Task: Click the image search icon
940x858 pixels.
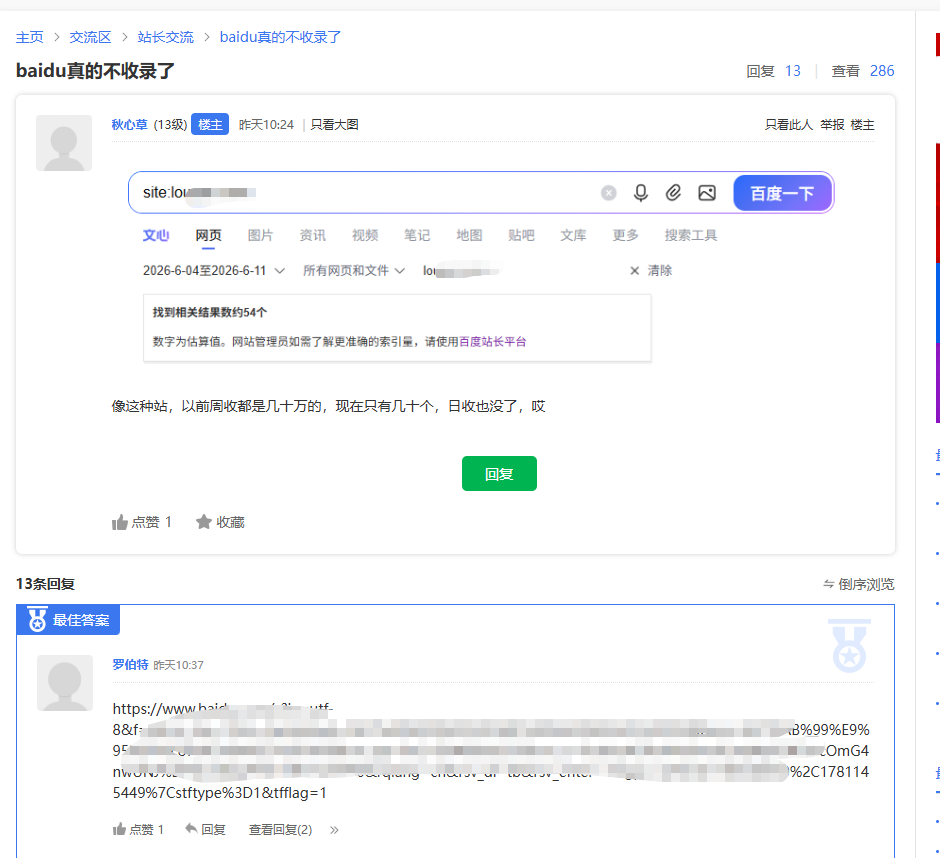Action: (707, 193)
